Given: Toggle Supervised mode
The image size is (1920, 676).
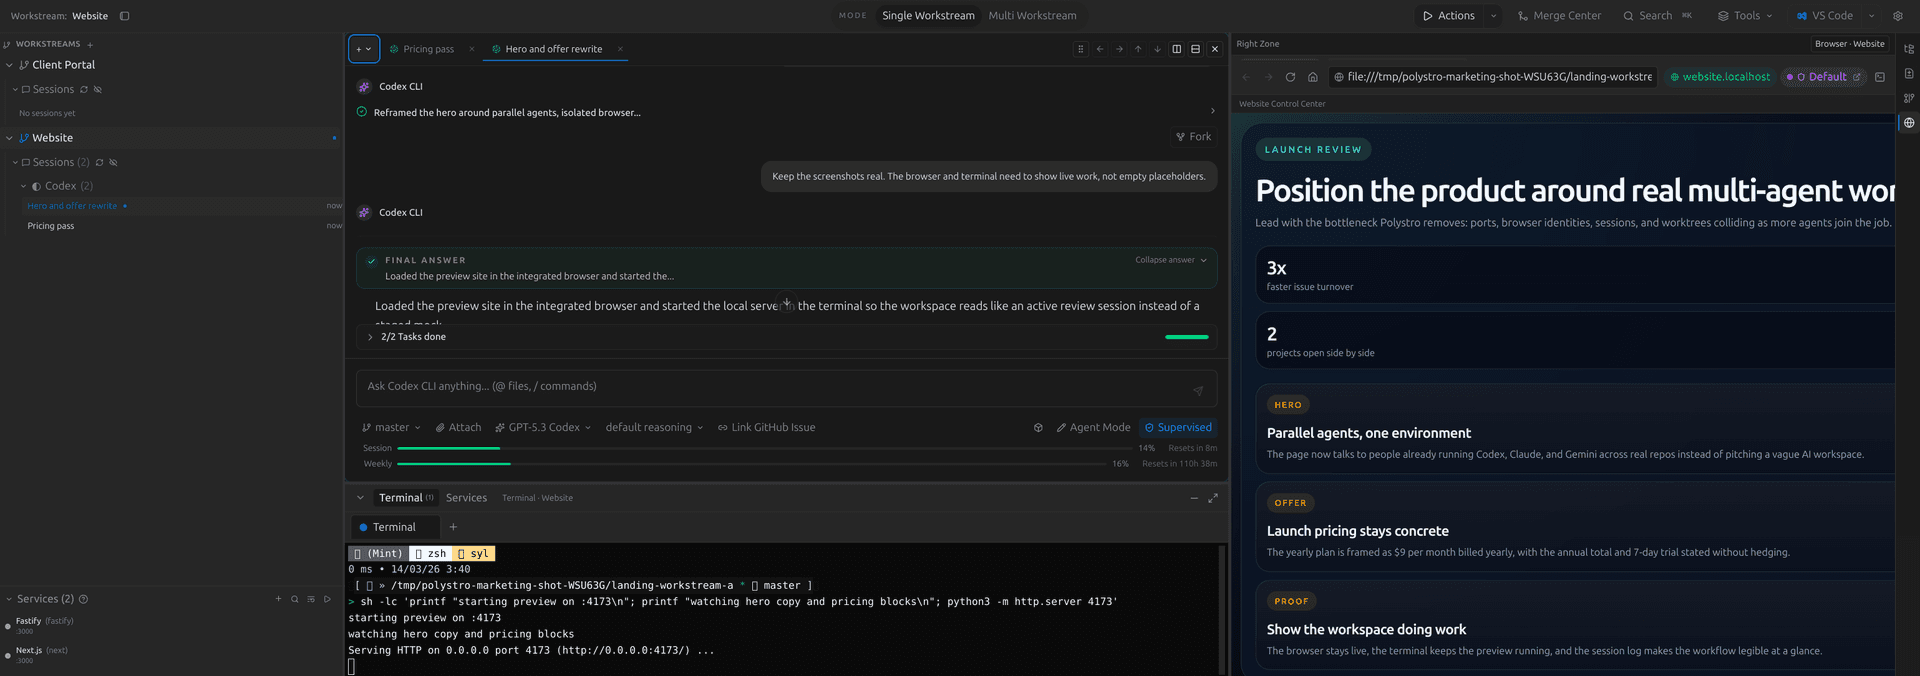Looking at the screenshot, I should [x=1178, y=427].
